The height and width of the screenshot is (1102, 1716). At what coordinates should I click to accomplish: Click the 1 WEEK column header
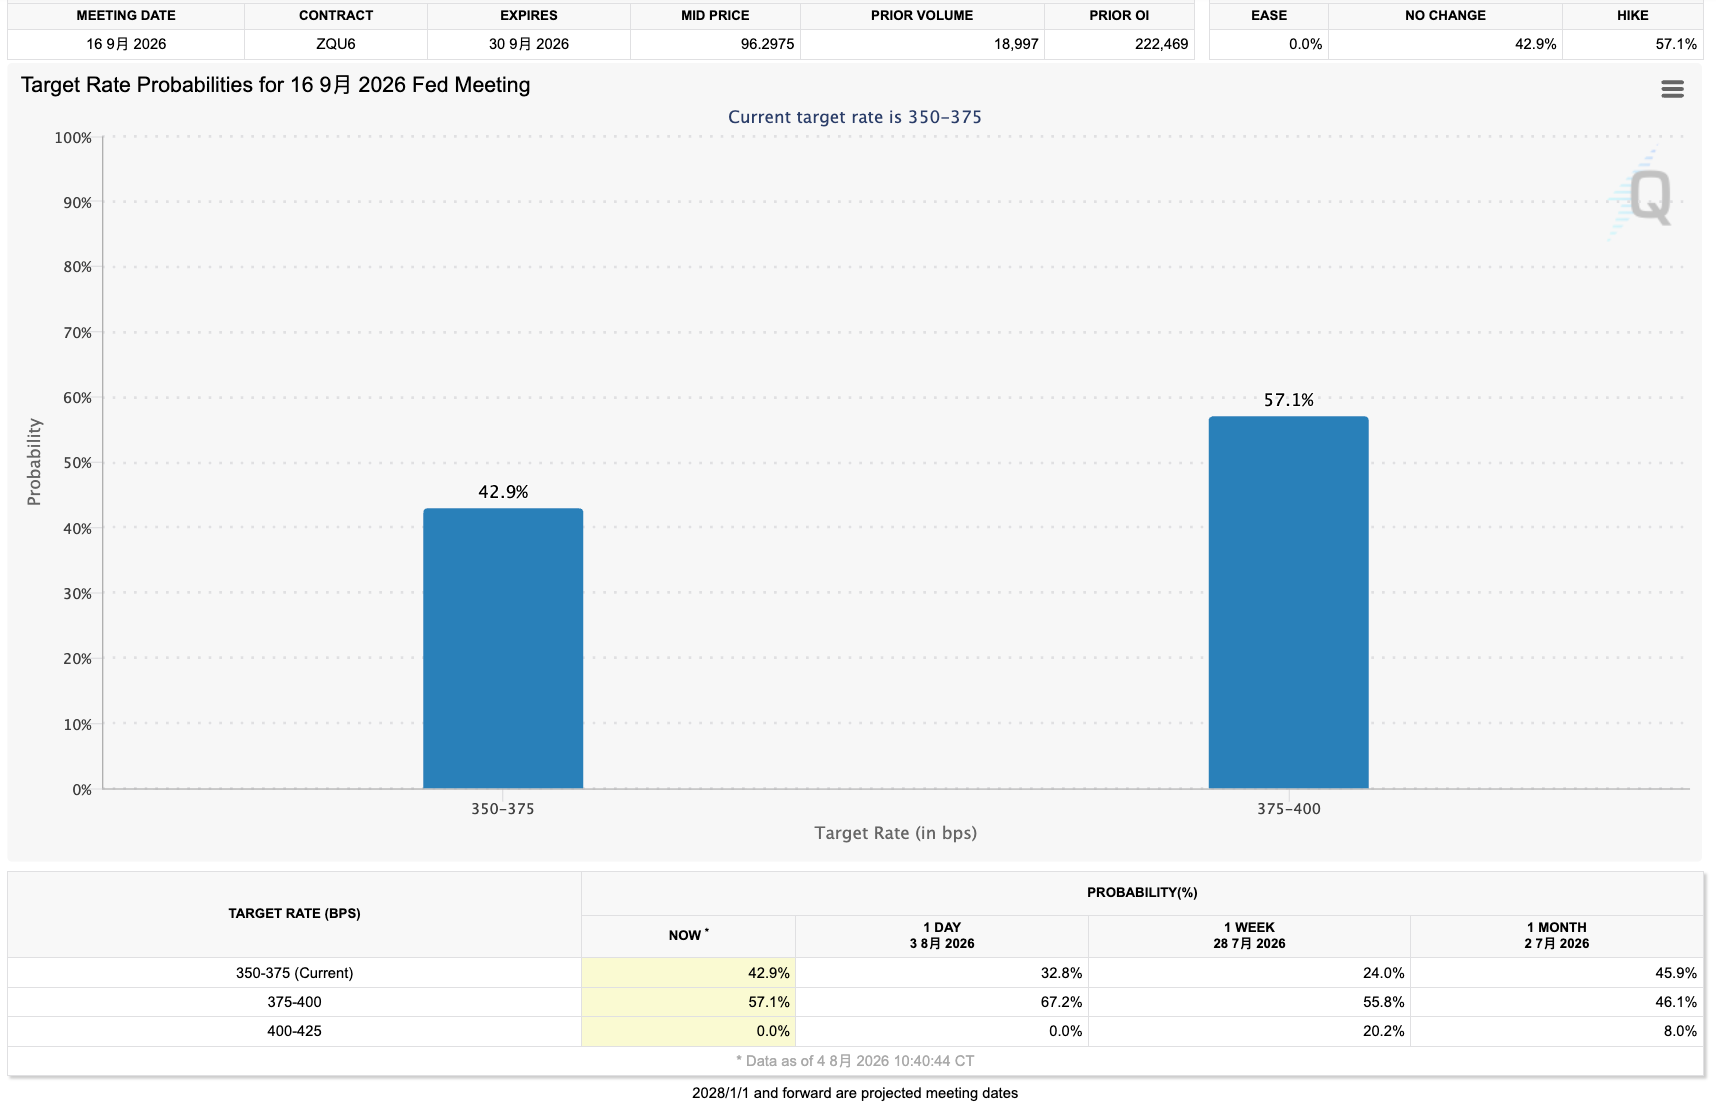click(x=1249, y=936)
